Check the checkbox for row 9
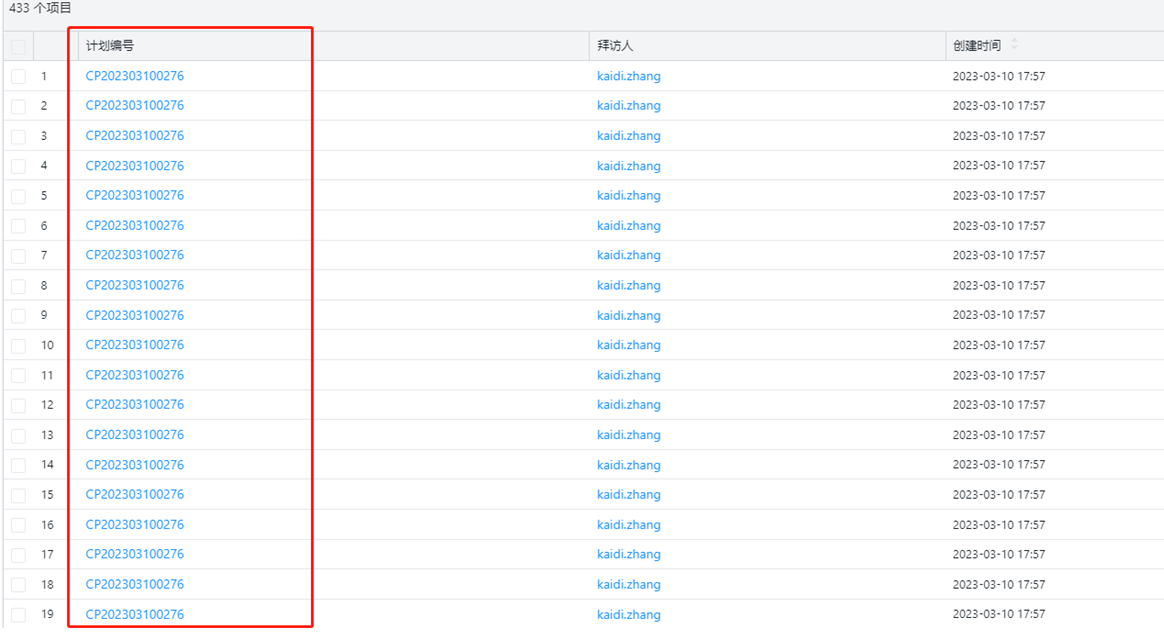The height and width of the screenshot is (635, 1164). (19, 316)
